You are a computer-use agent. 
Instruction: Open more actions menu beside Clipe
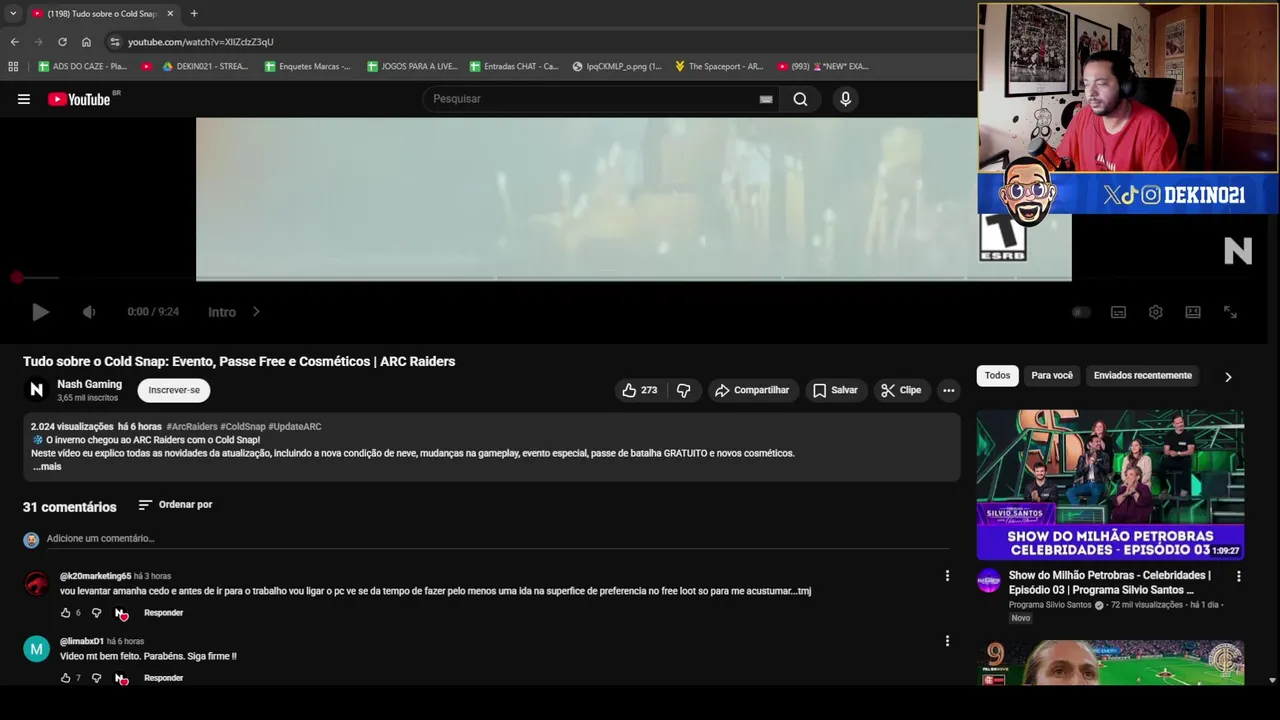tap(949, 390)
